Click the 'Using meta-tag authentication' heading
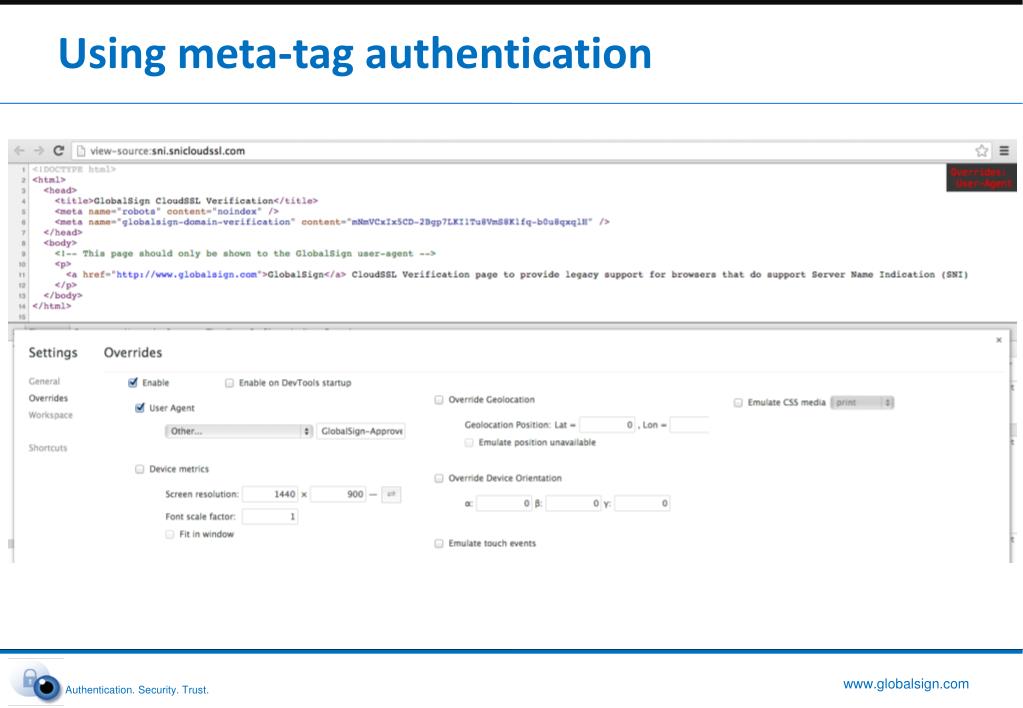1023x708 pixels. [x=355, y=54]
